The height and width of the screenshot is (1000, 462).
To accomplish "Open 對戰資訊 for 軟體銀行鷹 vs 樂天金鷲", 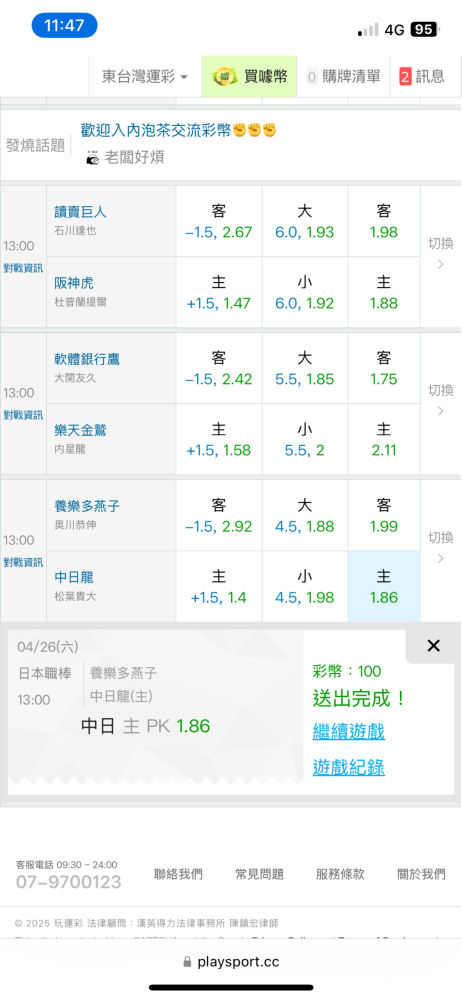I will (x=23, y=415).
